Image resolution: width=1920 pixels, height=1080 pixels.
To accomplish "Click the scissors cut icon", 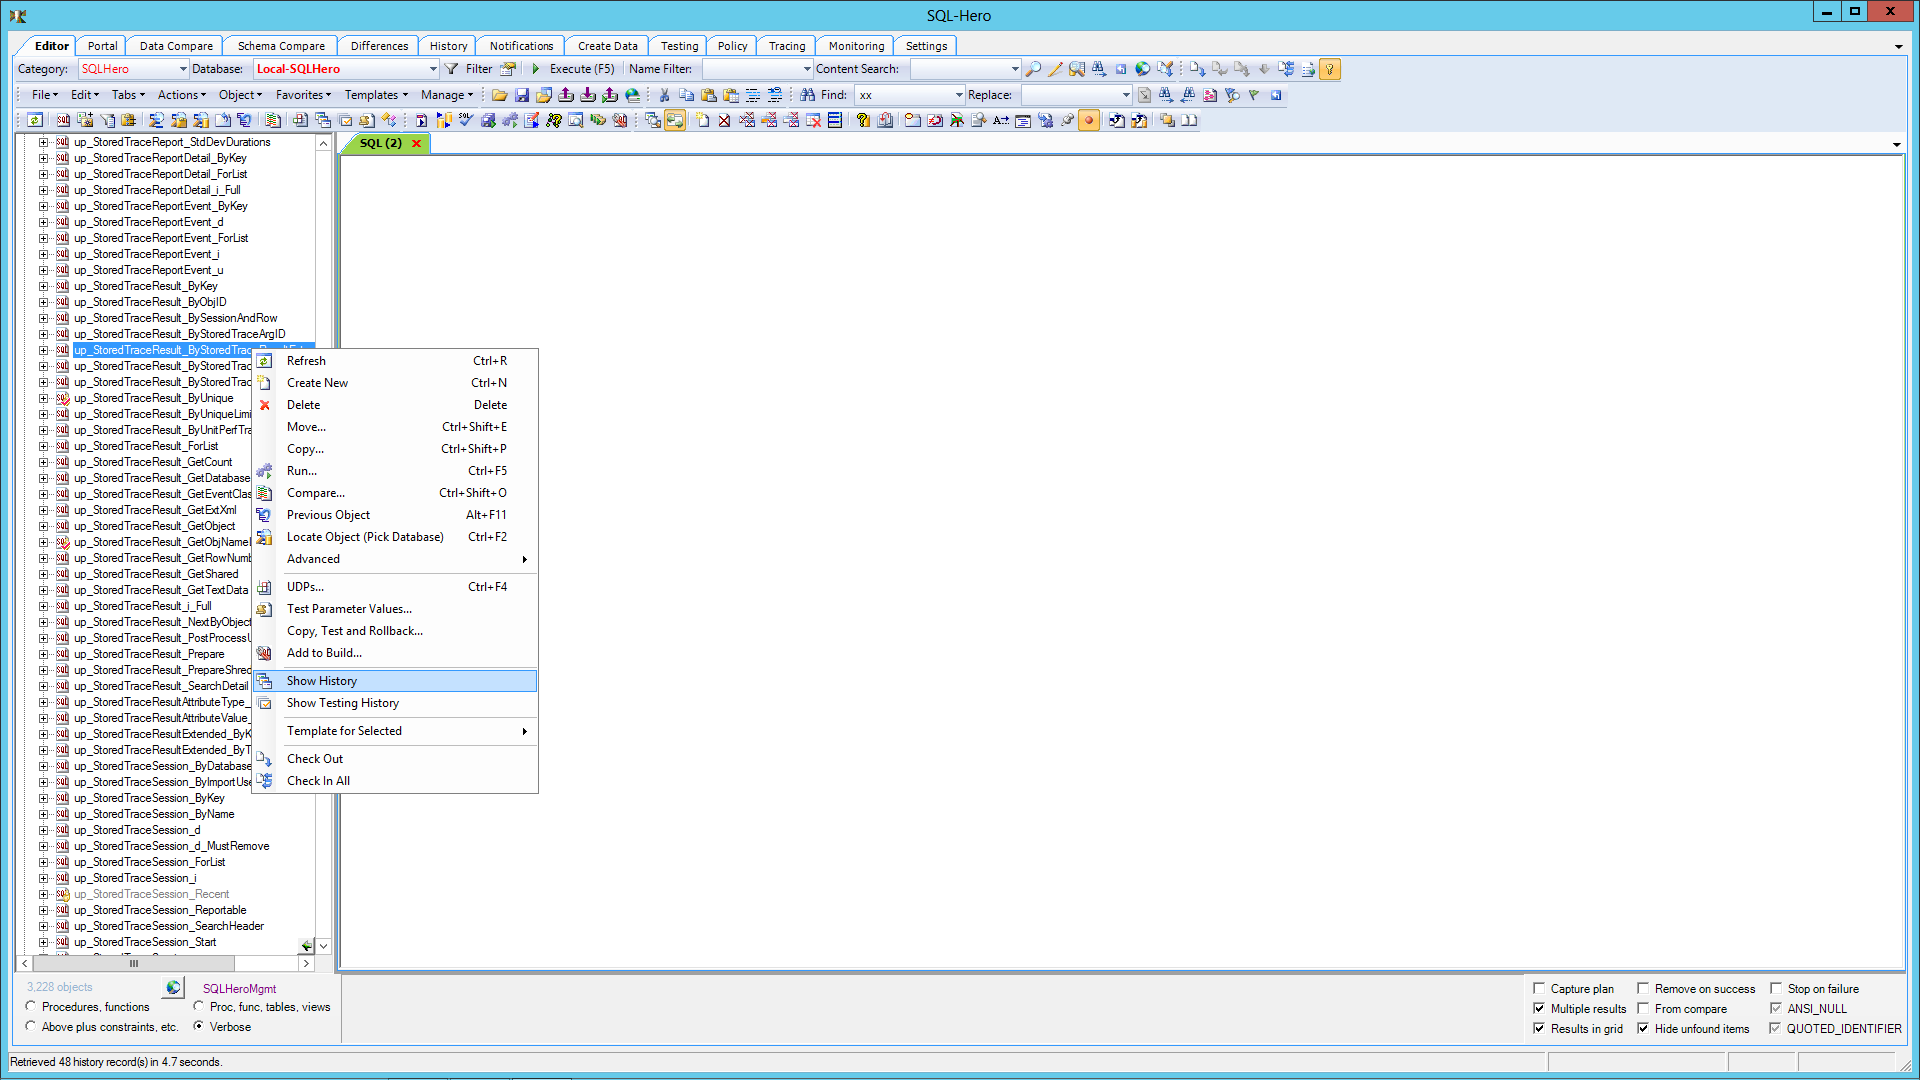I will point(664,95).
